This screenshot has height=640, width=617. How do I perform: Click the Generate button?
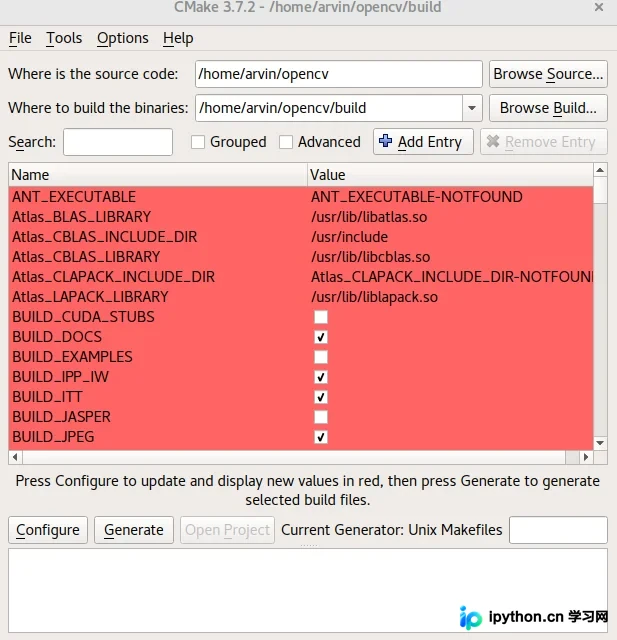click(134, 530)
